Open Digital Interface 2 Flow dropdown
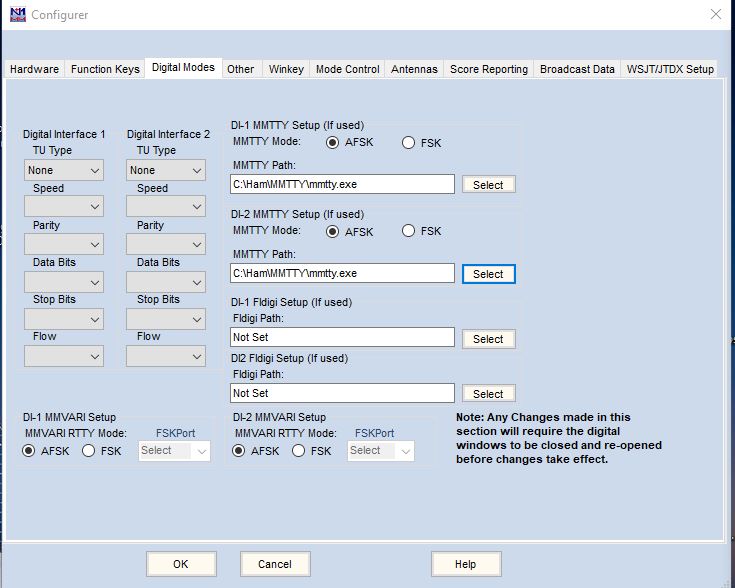735x588 pixels. click(x=166, y=356)
